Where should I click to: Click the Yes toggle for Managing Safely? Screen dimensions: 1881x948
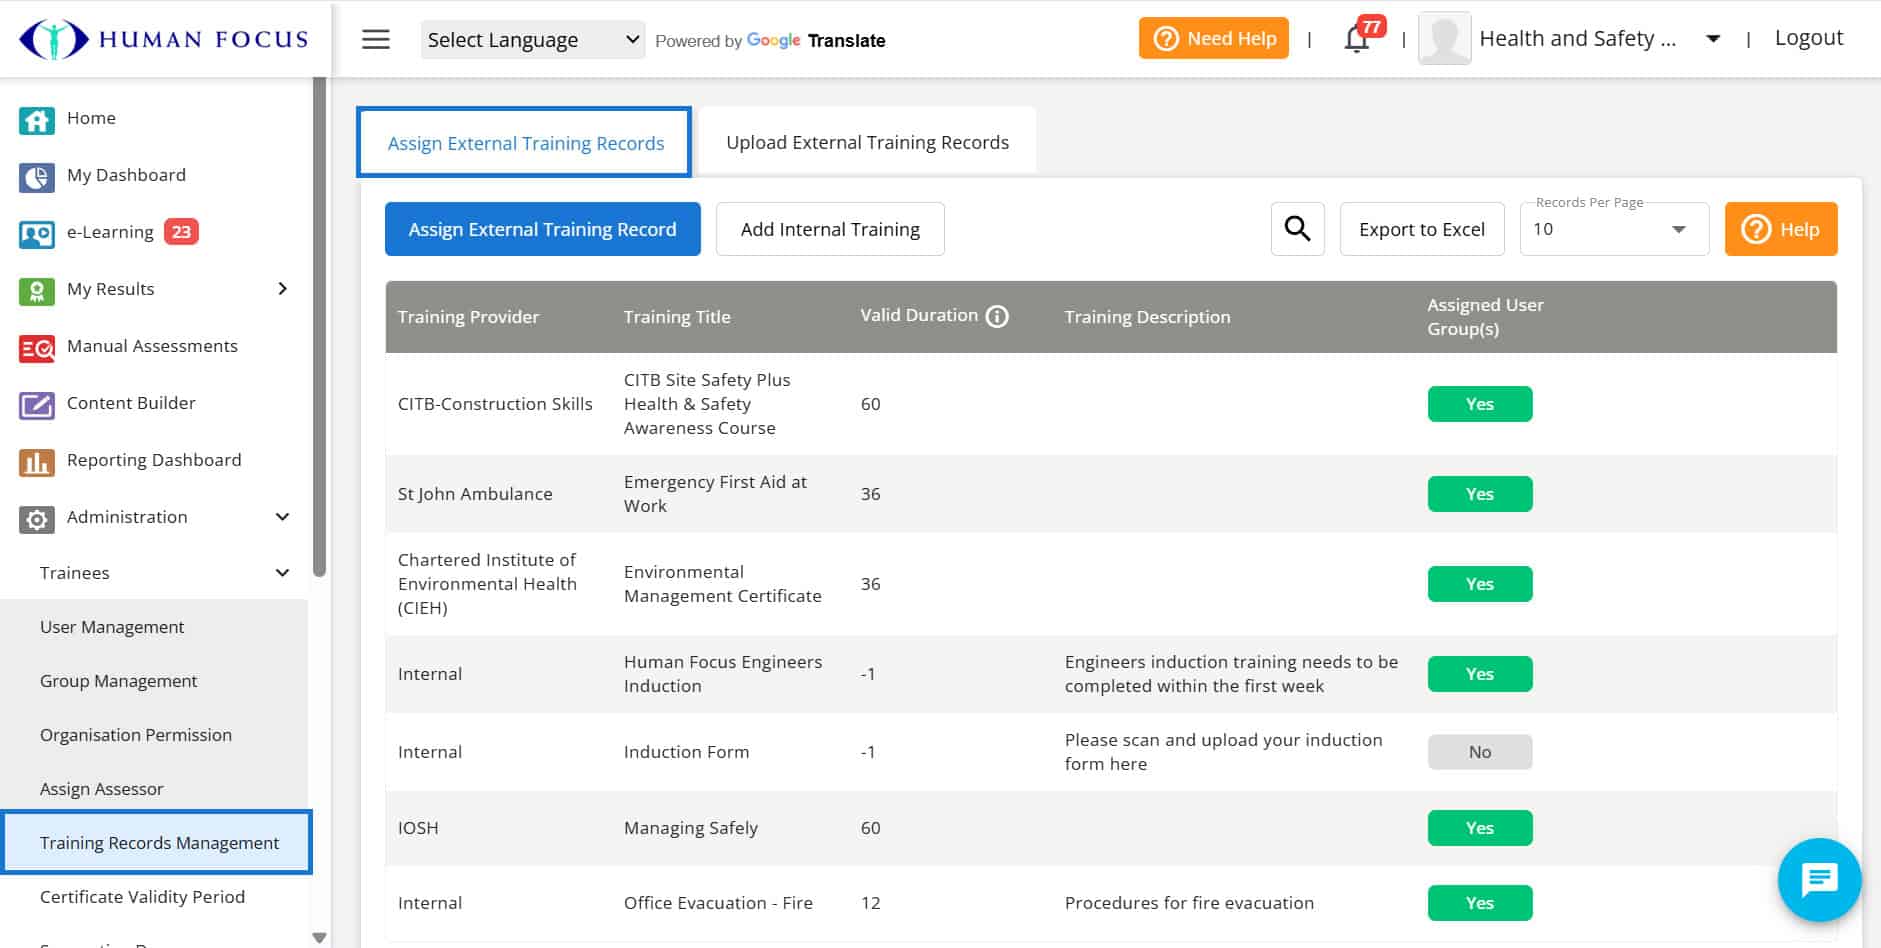(x=1480, y=827)
